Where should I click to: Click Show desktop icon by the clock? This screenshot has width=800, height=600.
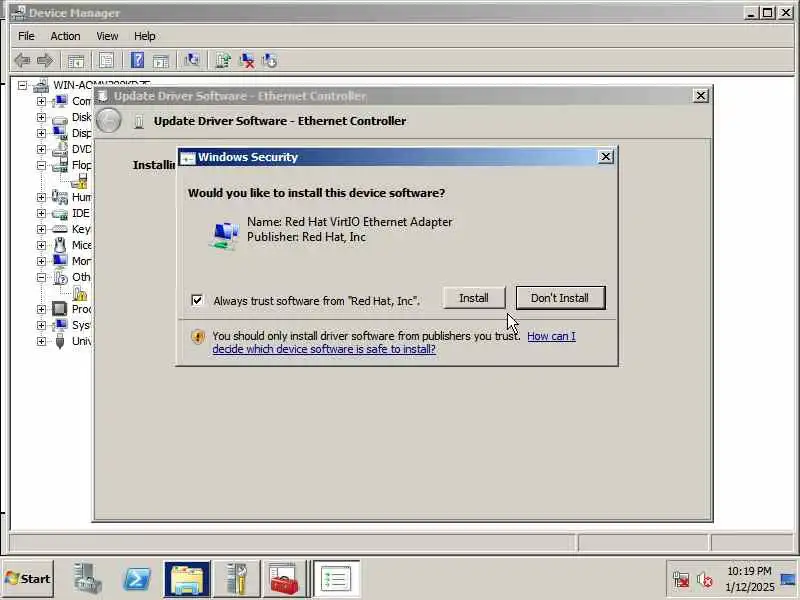point(788,580)
